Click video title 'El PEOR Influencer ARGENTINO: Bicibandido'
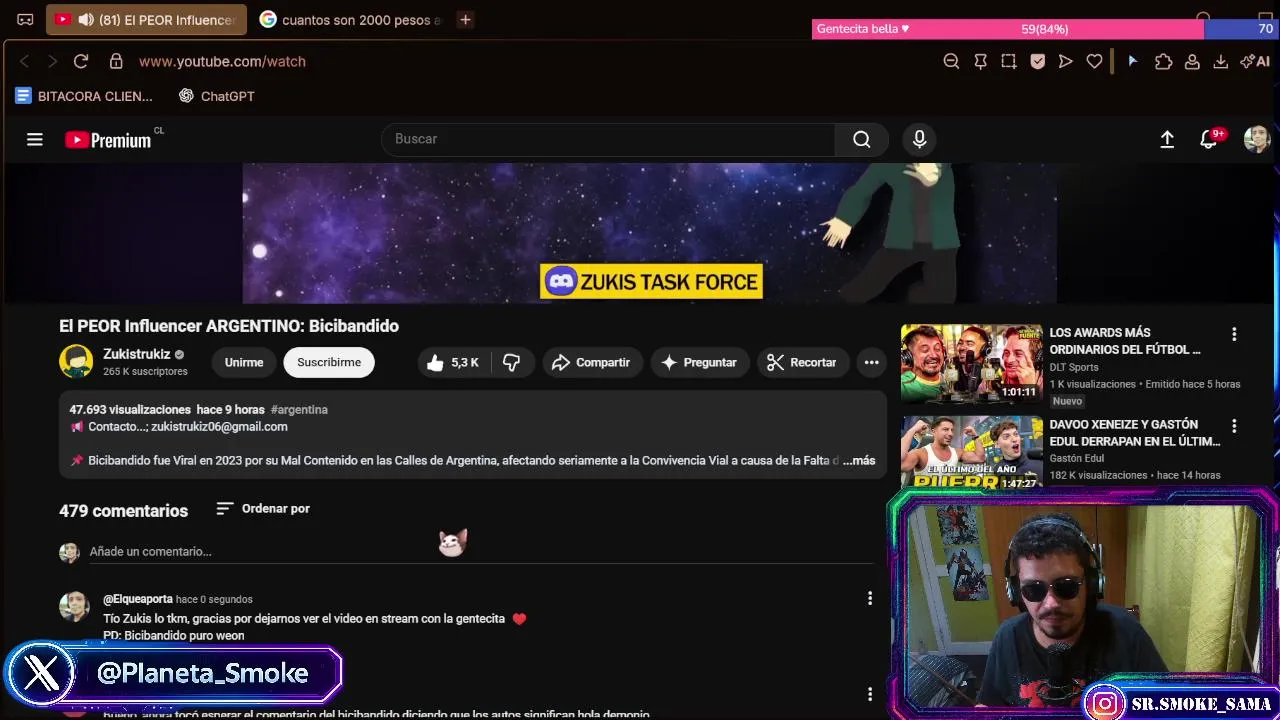The width and height of the screenshot is (1280, 720). (229, 326)
